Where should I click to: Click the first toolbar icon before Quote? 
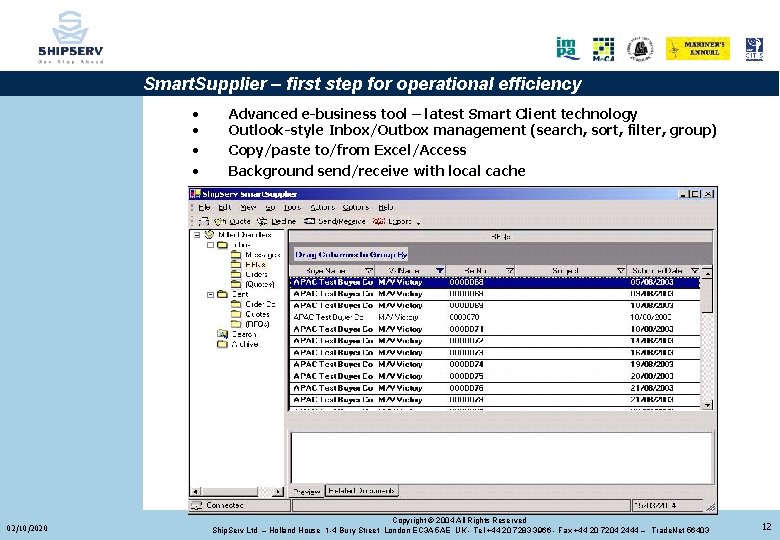pos(204,221)
